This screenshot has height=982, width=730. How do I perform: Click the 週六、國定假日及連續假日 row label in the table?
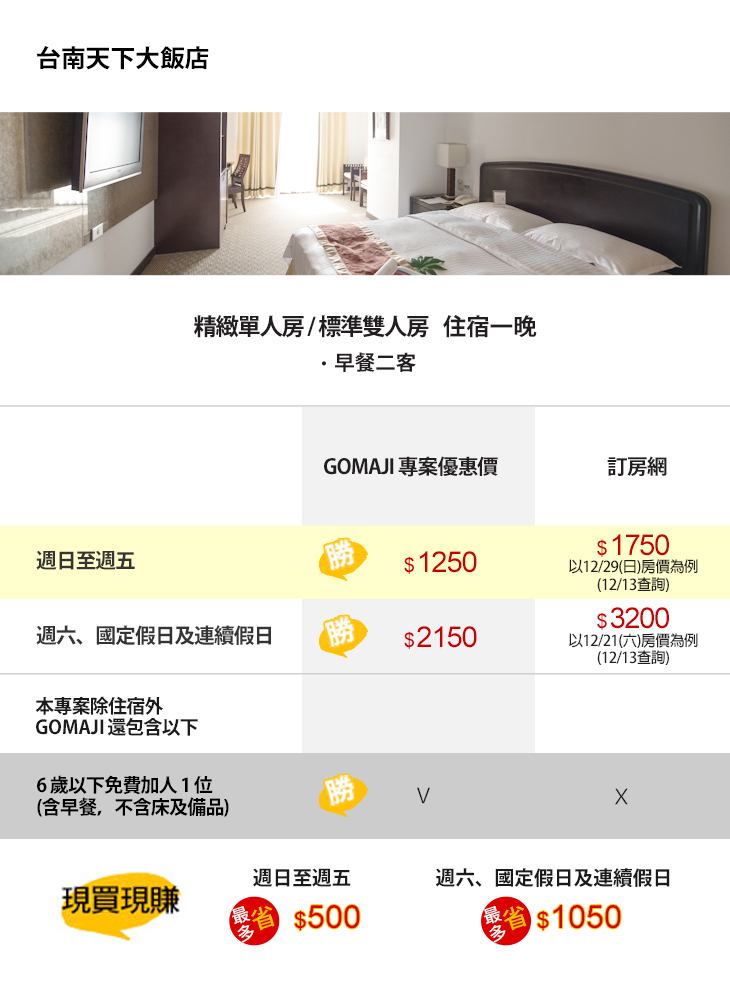tap(154, 636)
